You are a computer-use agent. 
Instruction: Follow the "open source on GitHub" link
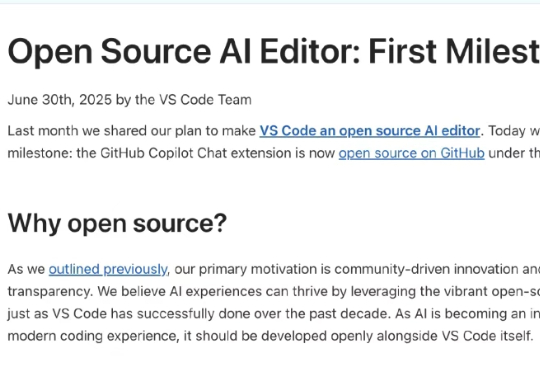pos(412,153)
